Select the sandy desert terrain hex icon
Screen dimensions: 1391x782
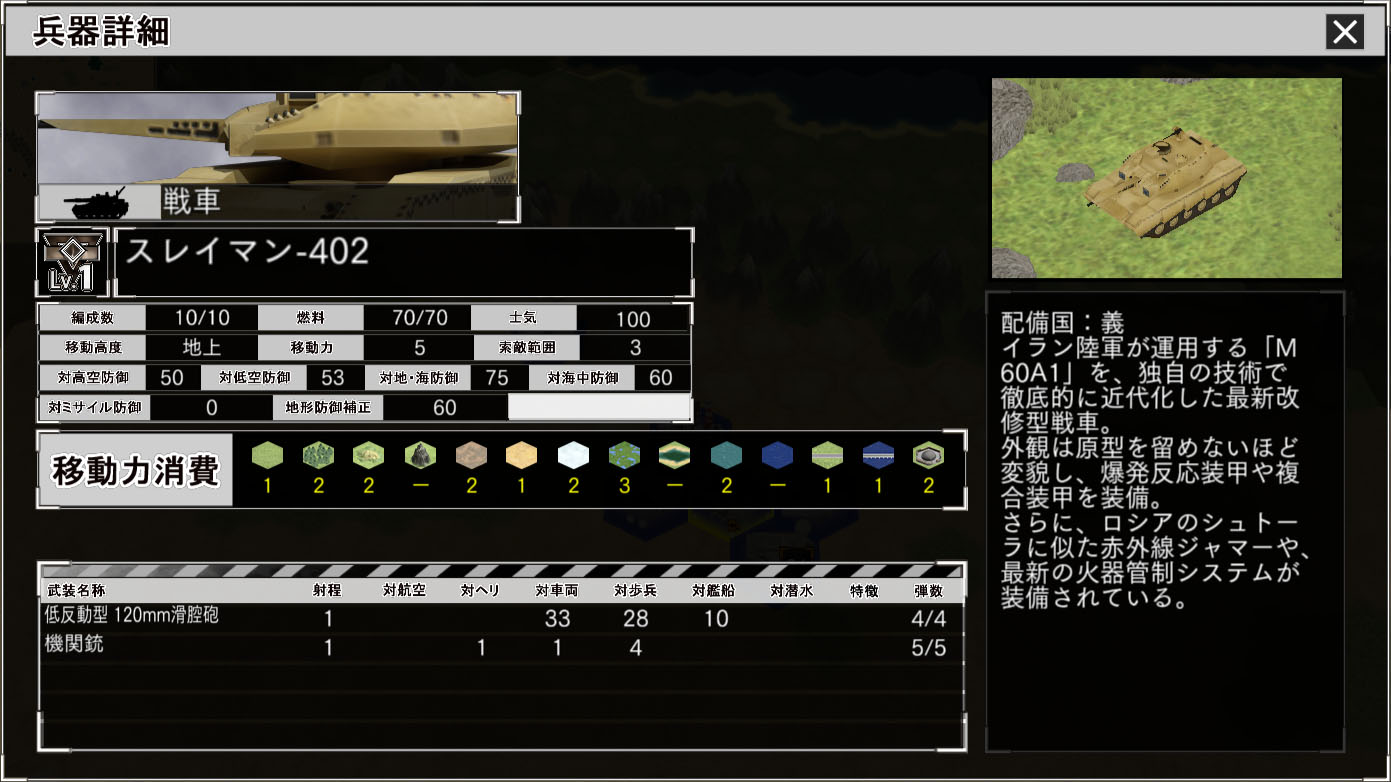(x=522, y=456)
